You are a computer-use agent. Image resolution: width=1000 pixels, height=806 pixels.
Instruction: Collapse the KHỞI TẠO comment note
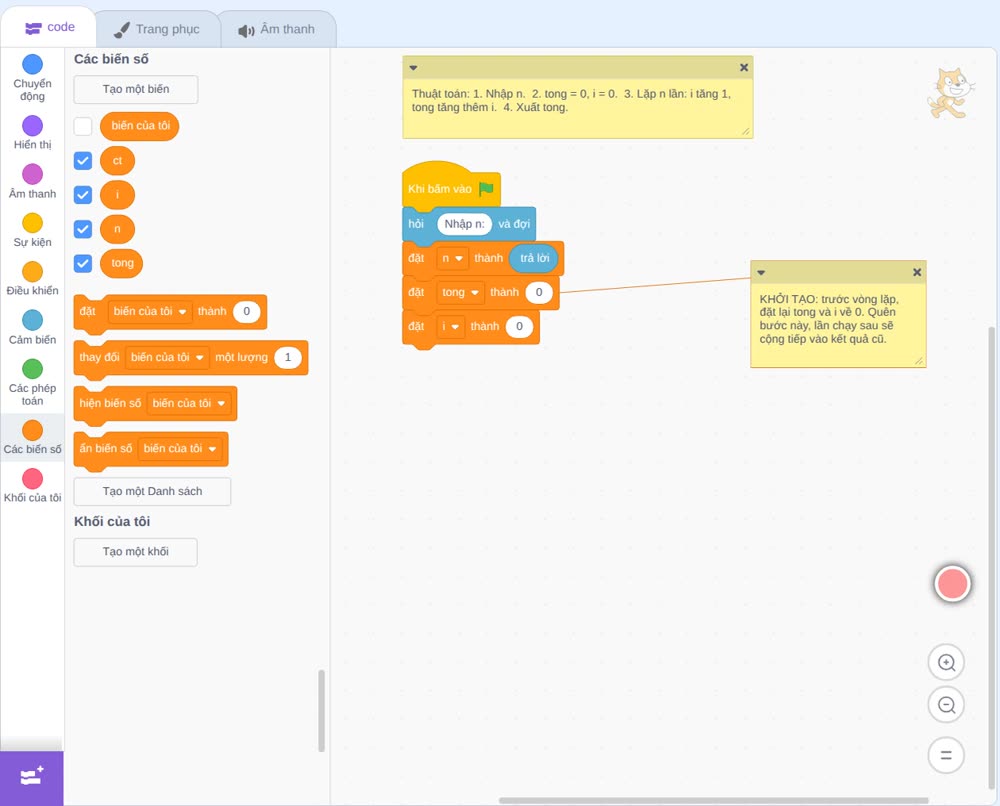click(x=761, y=272)
